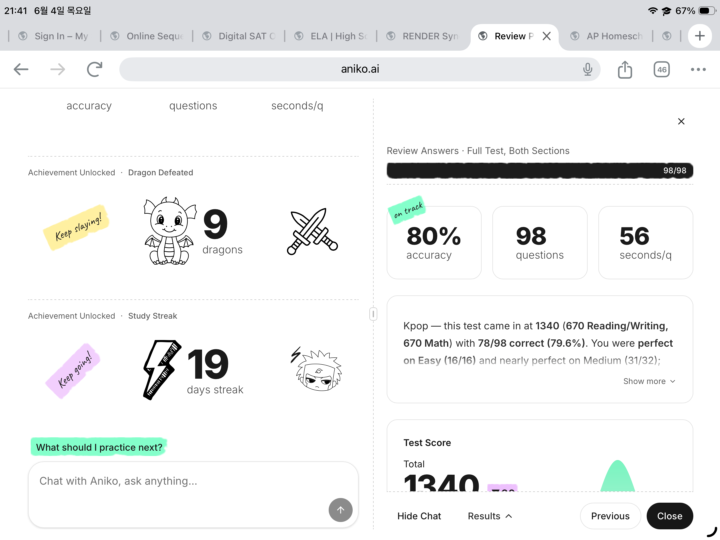
Task: Tap the microphone icon in address bar
Action: point(587,69)
